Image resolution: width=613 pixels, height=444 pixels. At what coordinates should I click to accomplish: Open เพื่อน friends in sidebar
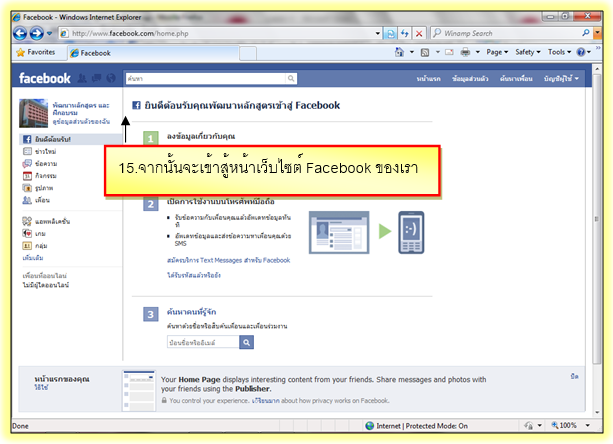tap(36, 200)
